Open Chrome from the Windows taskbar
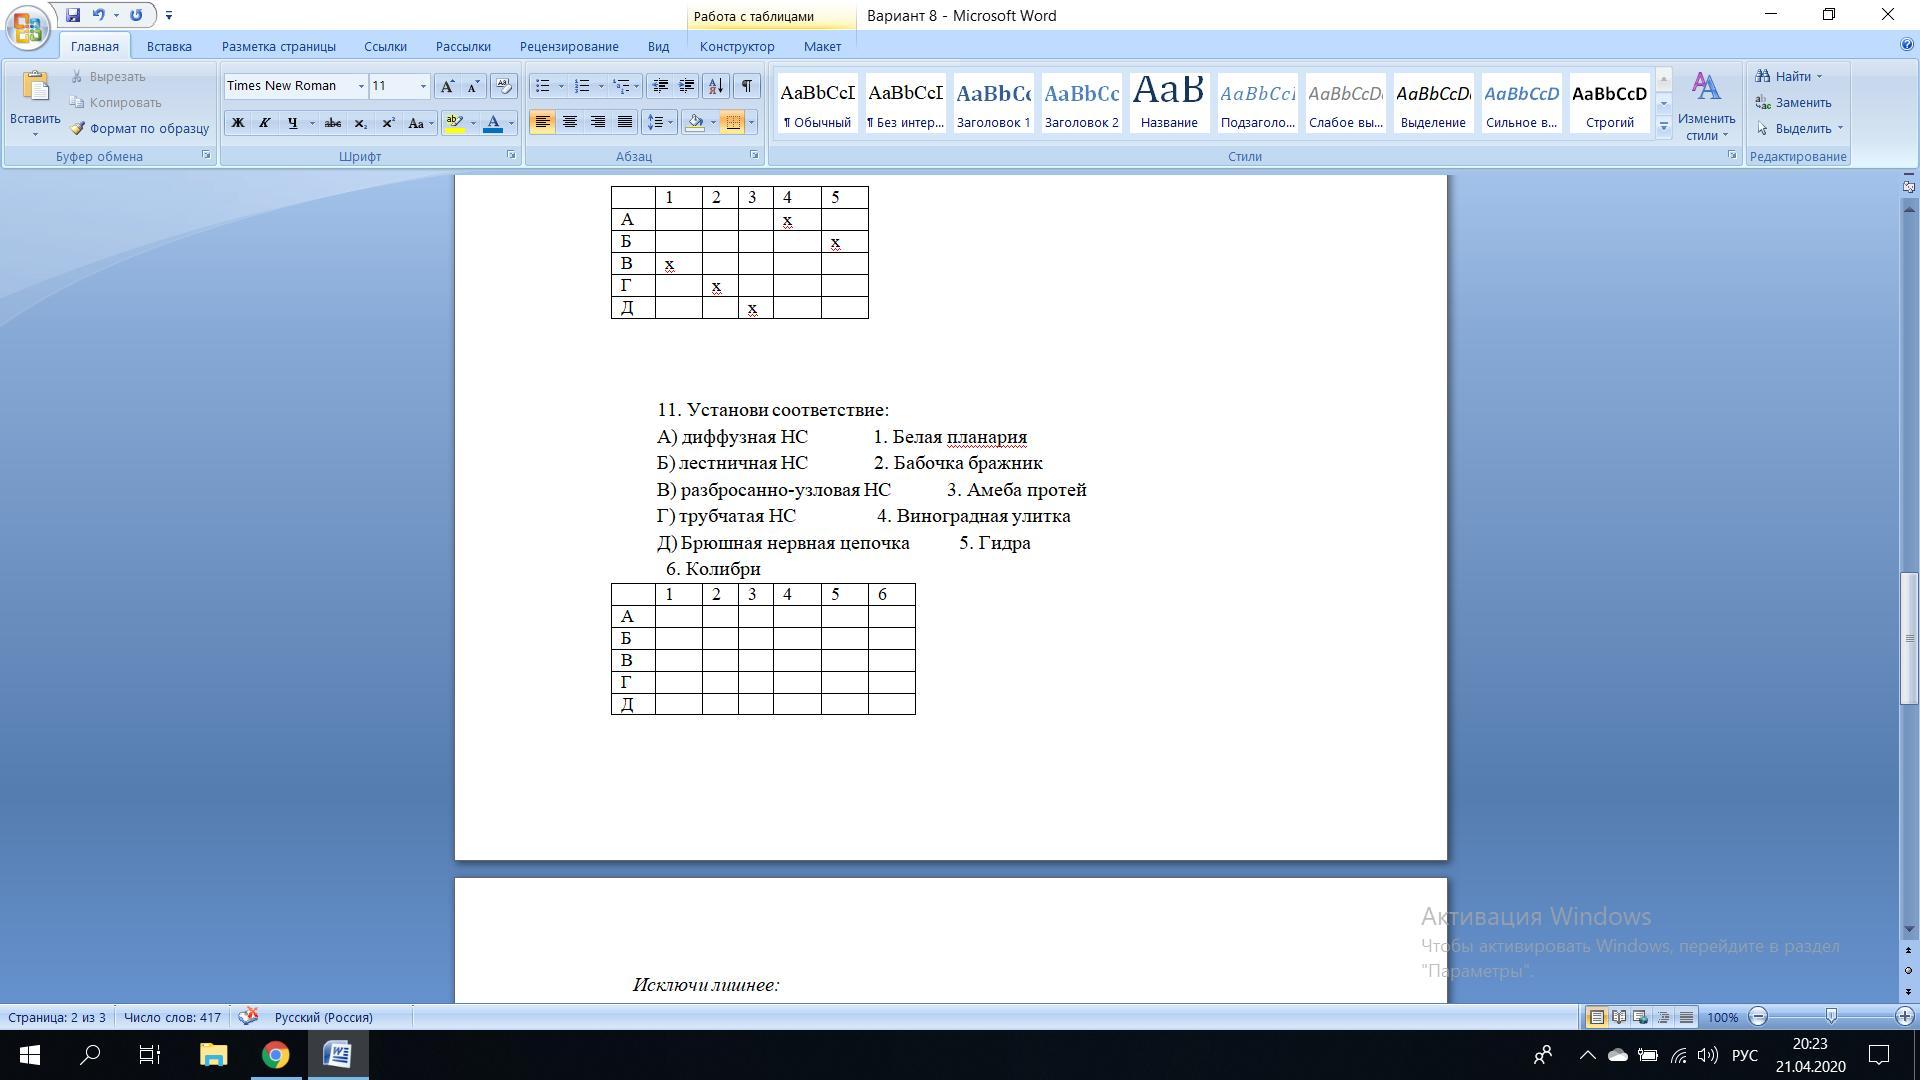This screenshot has height=1080, width=1920. (276, 1055)
